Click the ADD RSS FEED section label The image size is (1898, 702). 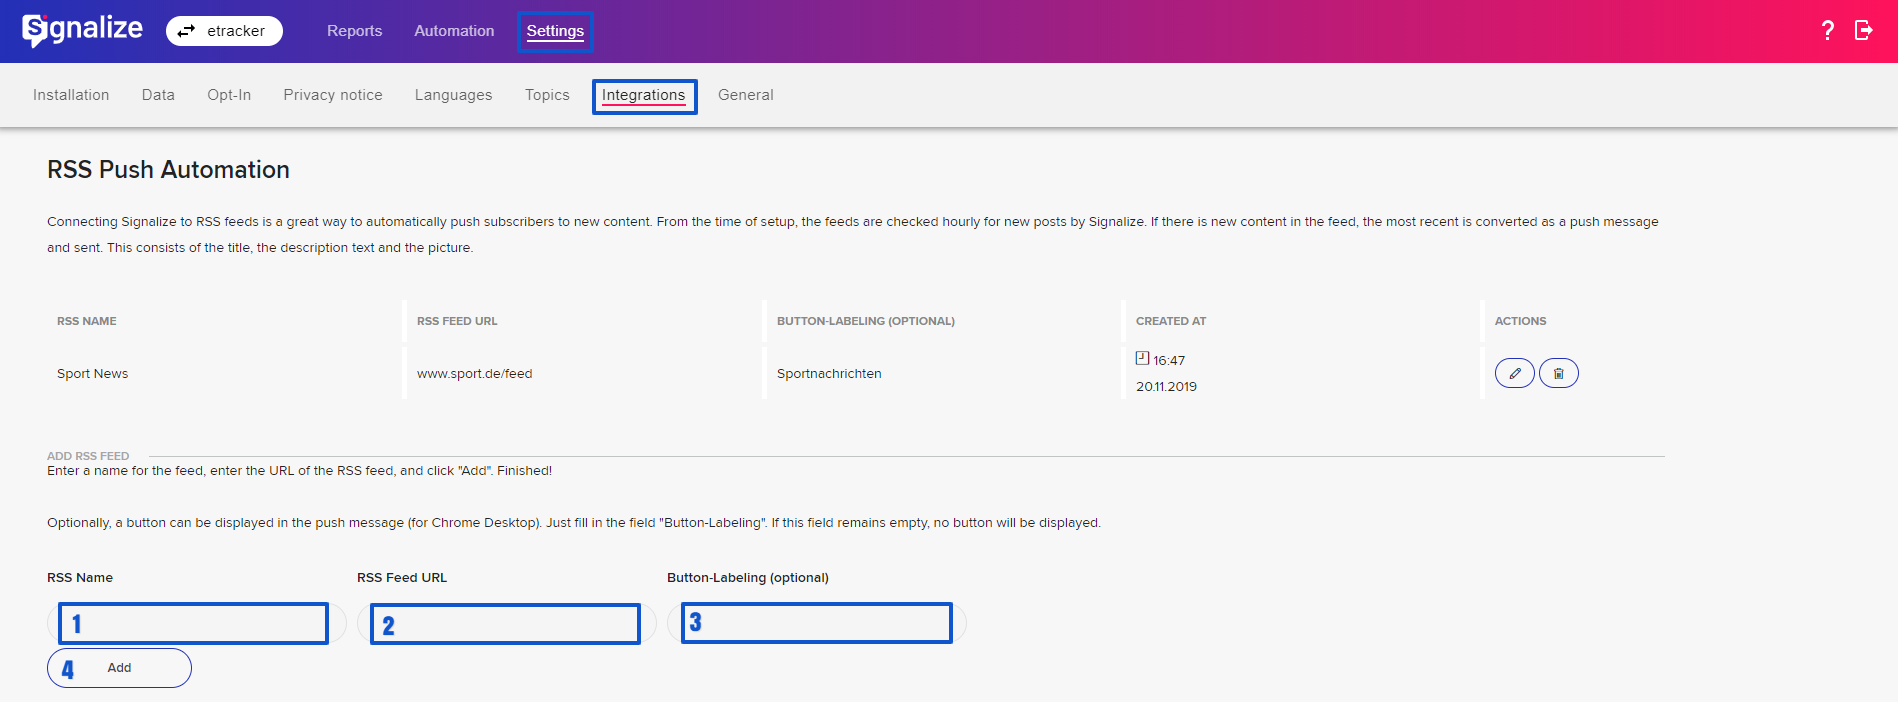pos(88,456)
